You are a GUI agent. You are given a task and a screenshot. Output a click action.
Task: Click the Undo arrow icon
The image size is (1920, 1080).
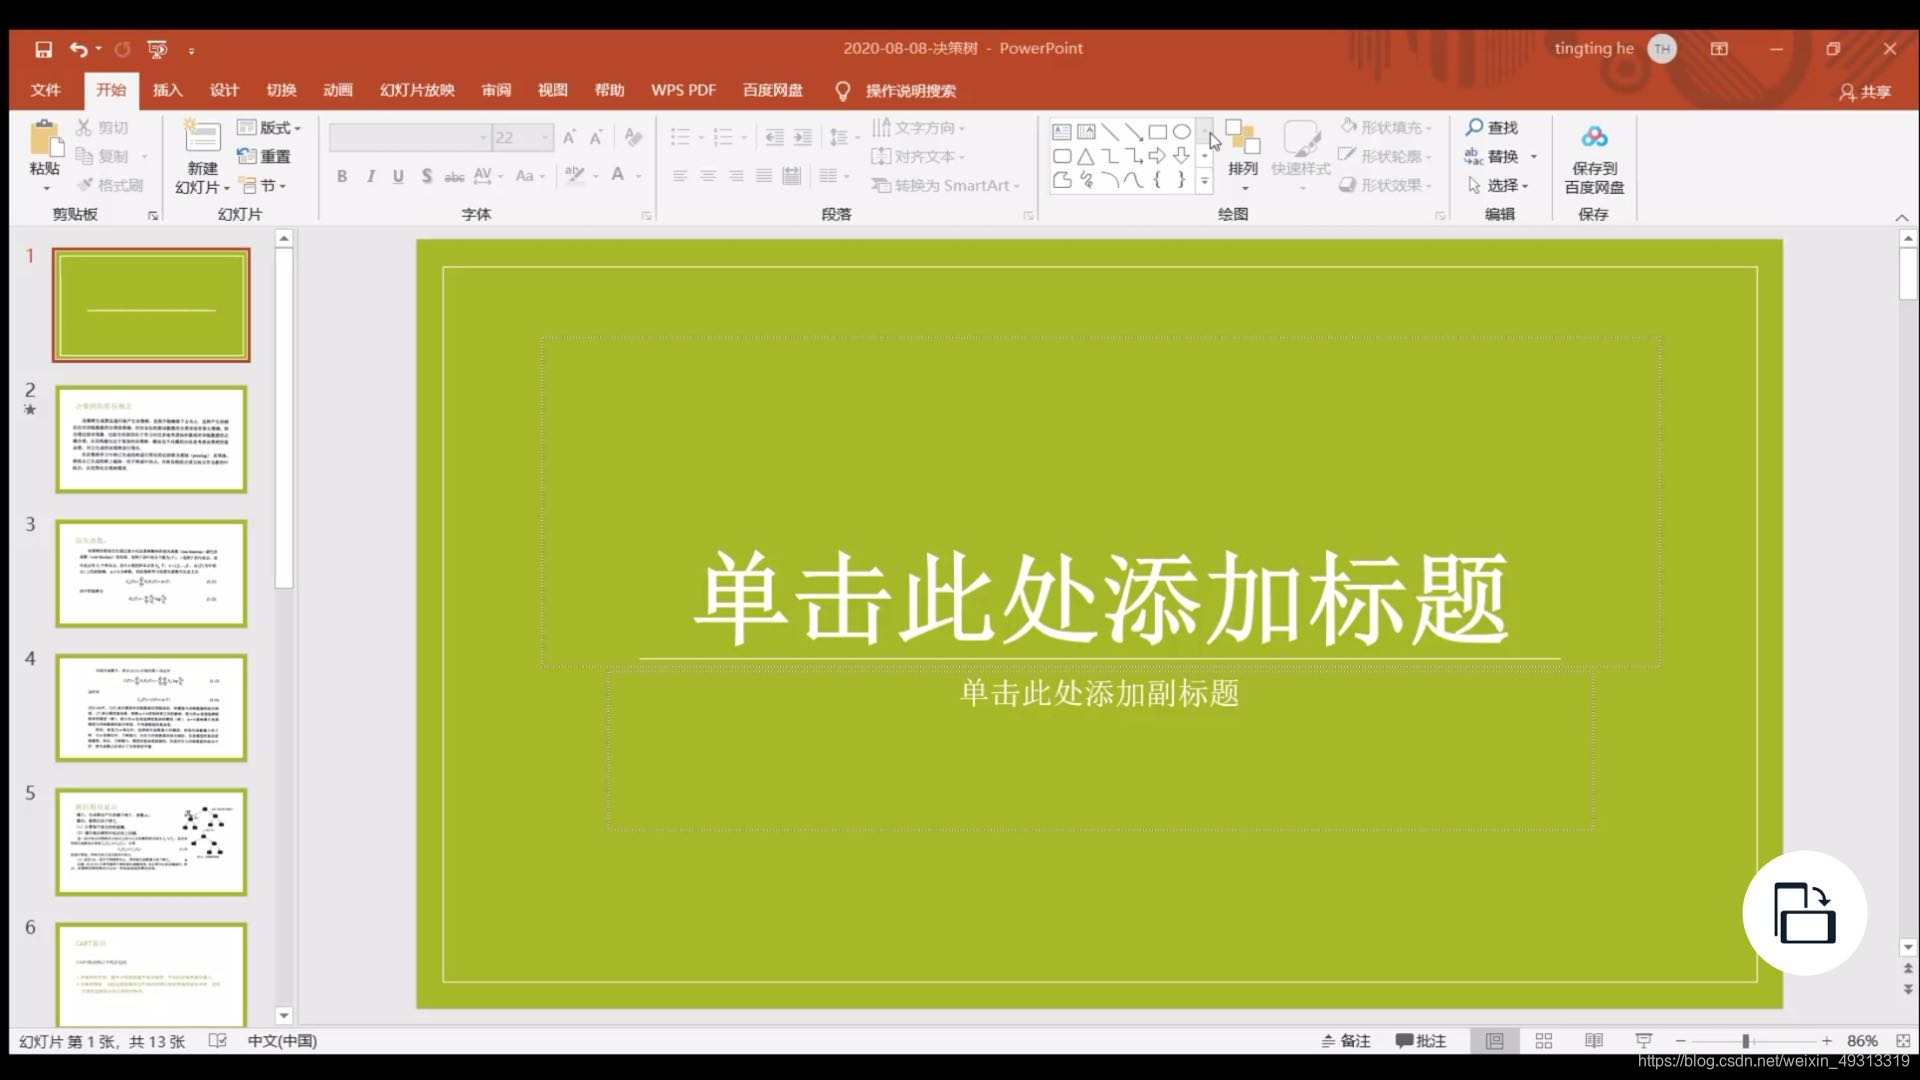tap(79, 49)
